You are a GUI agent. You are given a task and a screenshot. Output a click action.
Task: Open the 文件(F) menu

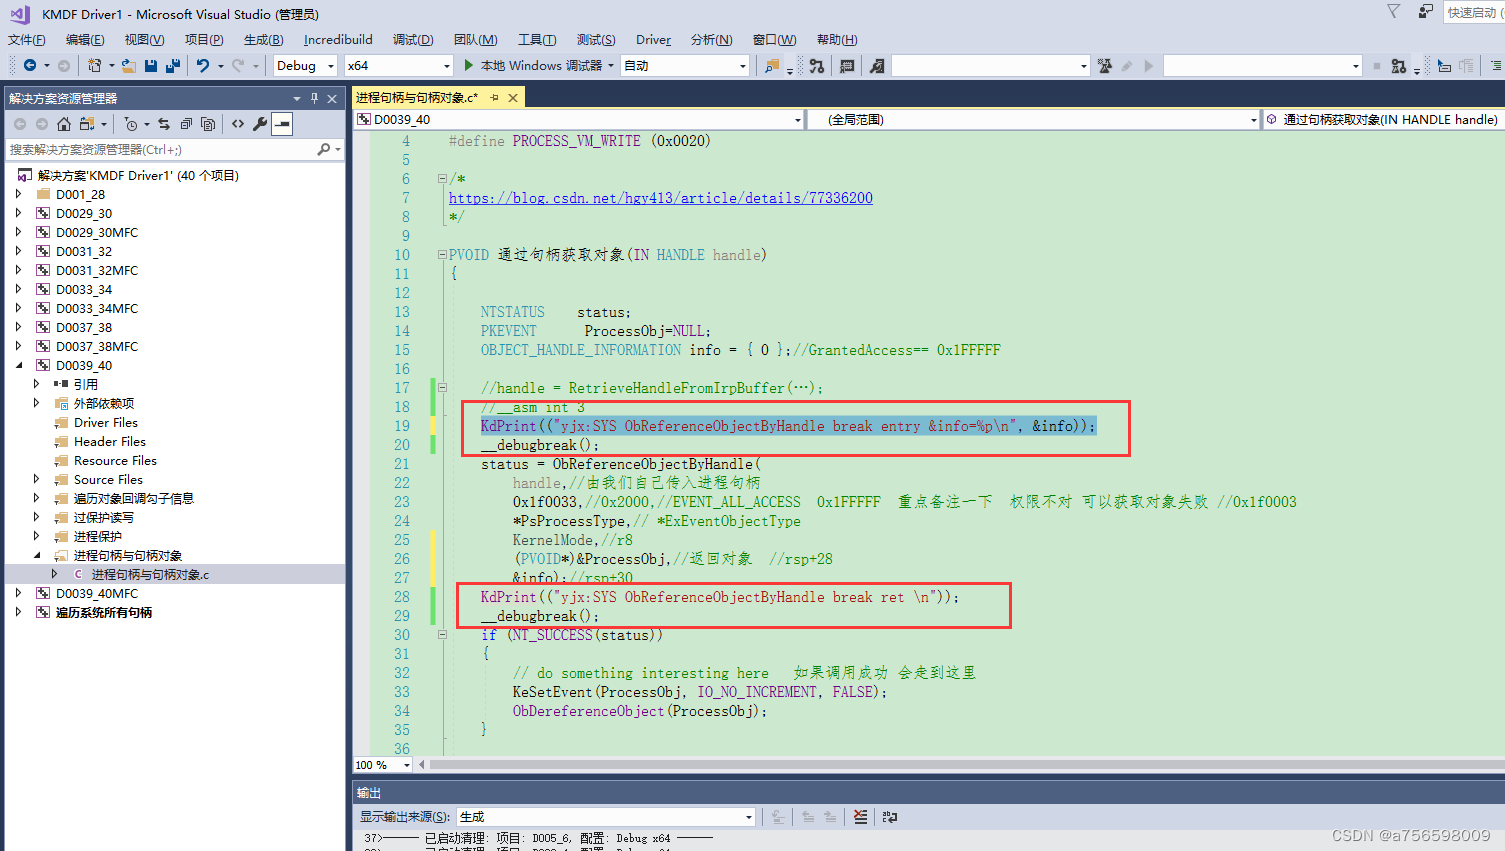coord(27,40)
